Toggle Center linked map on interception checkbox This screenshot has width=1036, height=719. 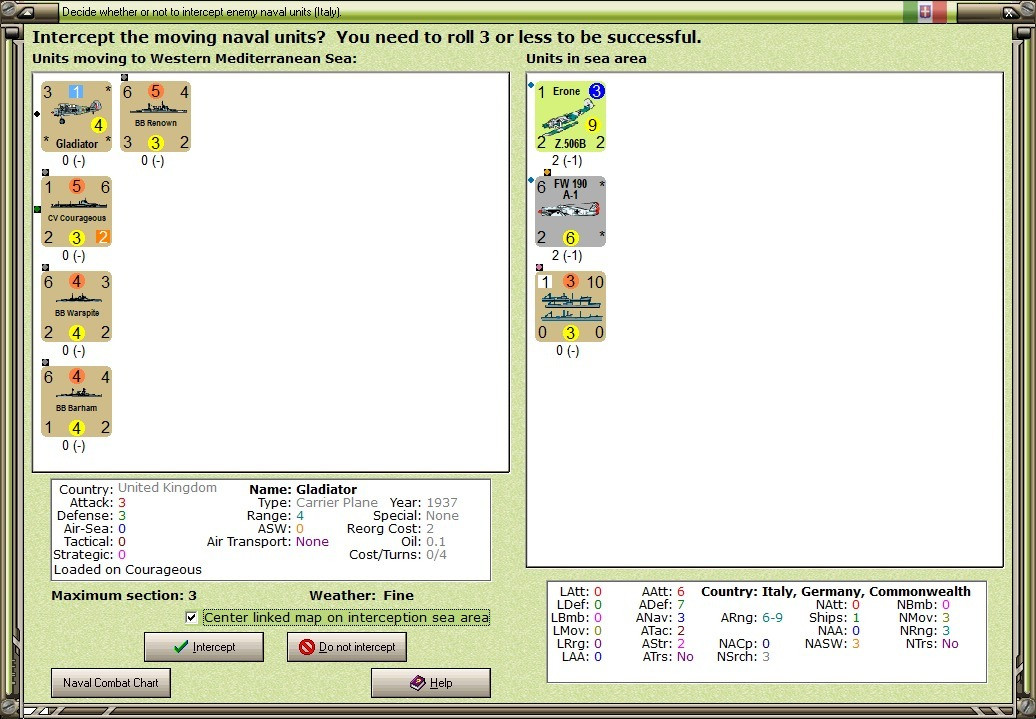[192, 617]
